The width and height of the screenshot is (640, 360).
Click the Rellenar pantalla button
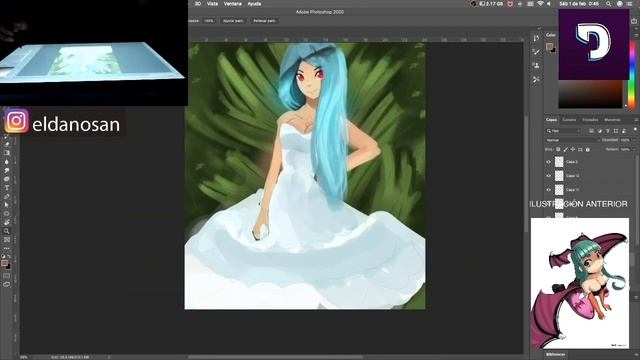pyautogui.click(x=264, y=20)
